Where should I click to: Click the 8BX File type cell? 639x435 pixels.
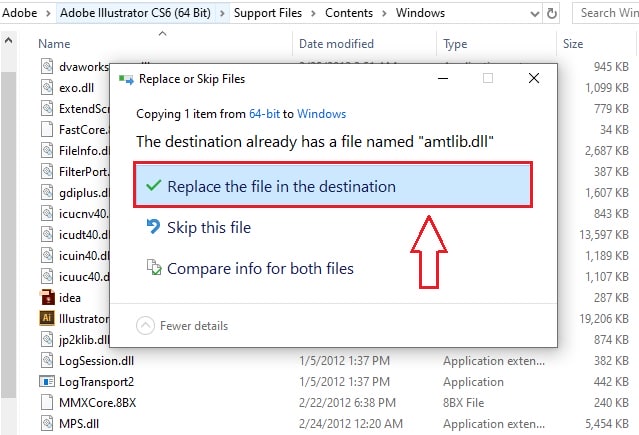click(464, 403)
